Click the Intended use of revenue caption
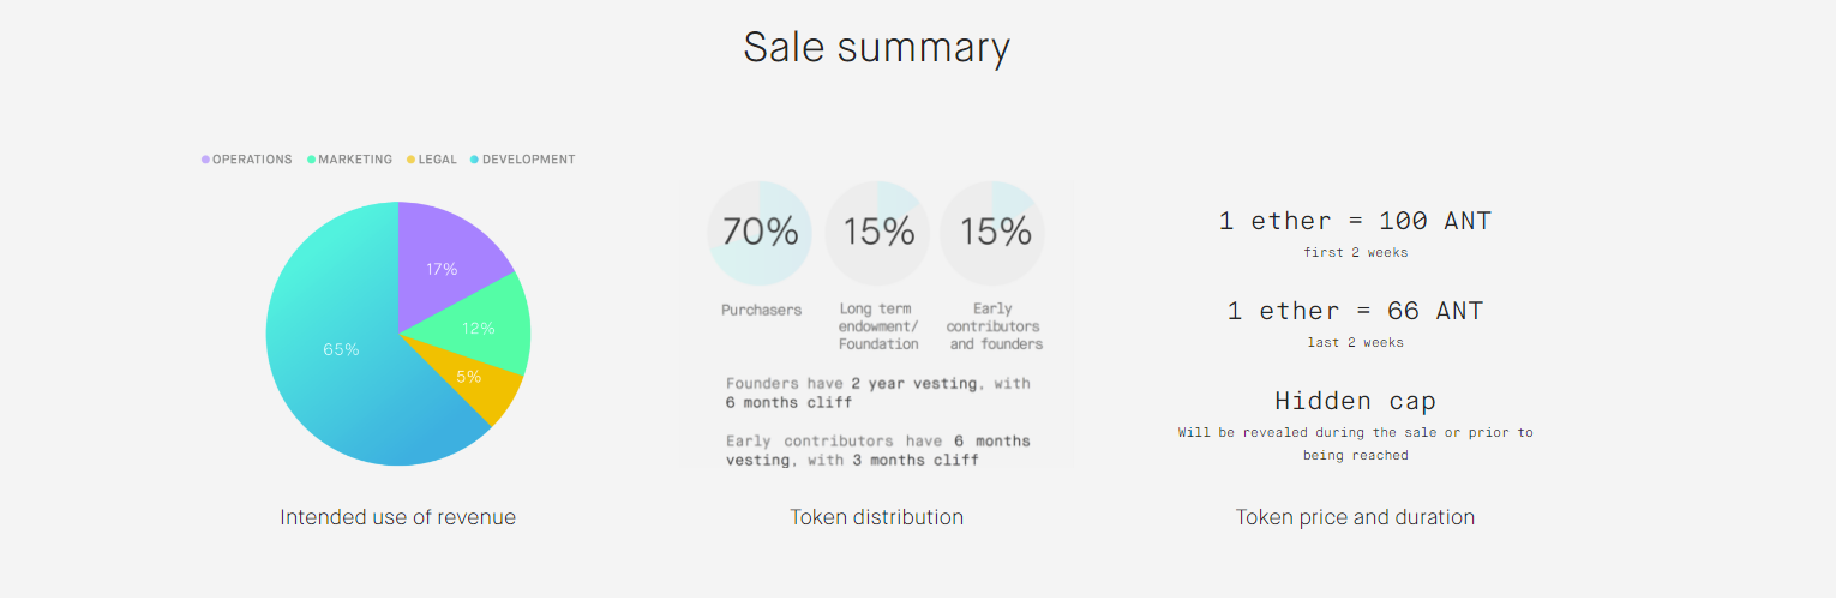The height and width of the screenshot is (598, 1836). pos(398,517)
